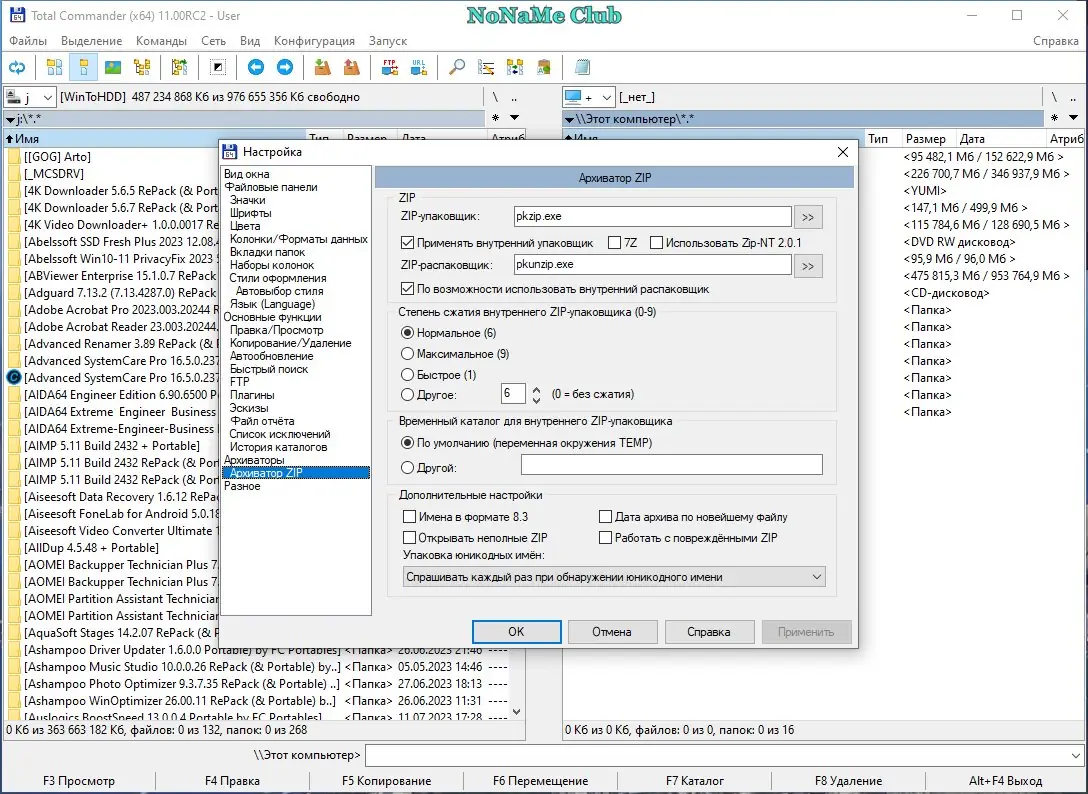Click 'Отмена' button in dialog
Image resolution: width=1088 pixels, height=794 pixels.
(x=612, y=632)
